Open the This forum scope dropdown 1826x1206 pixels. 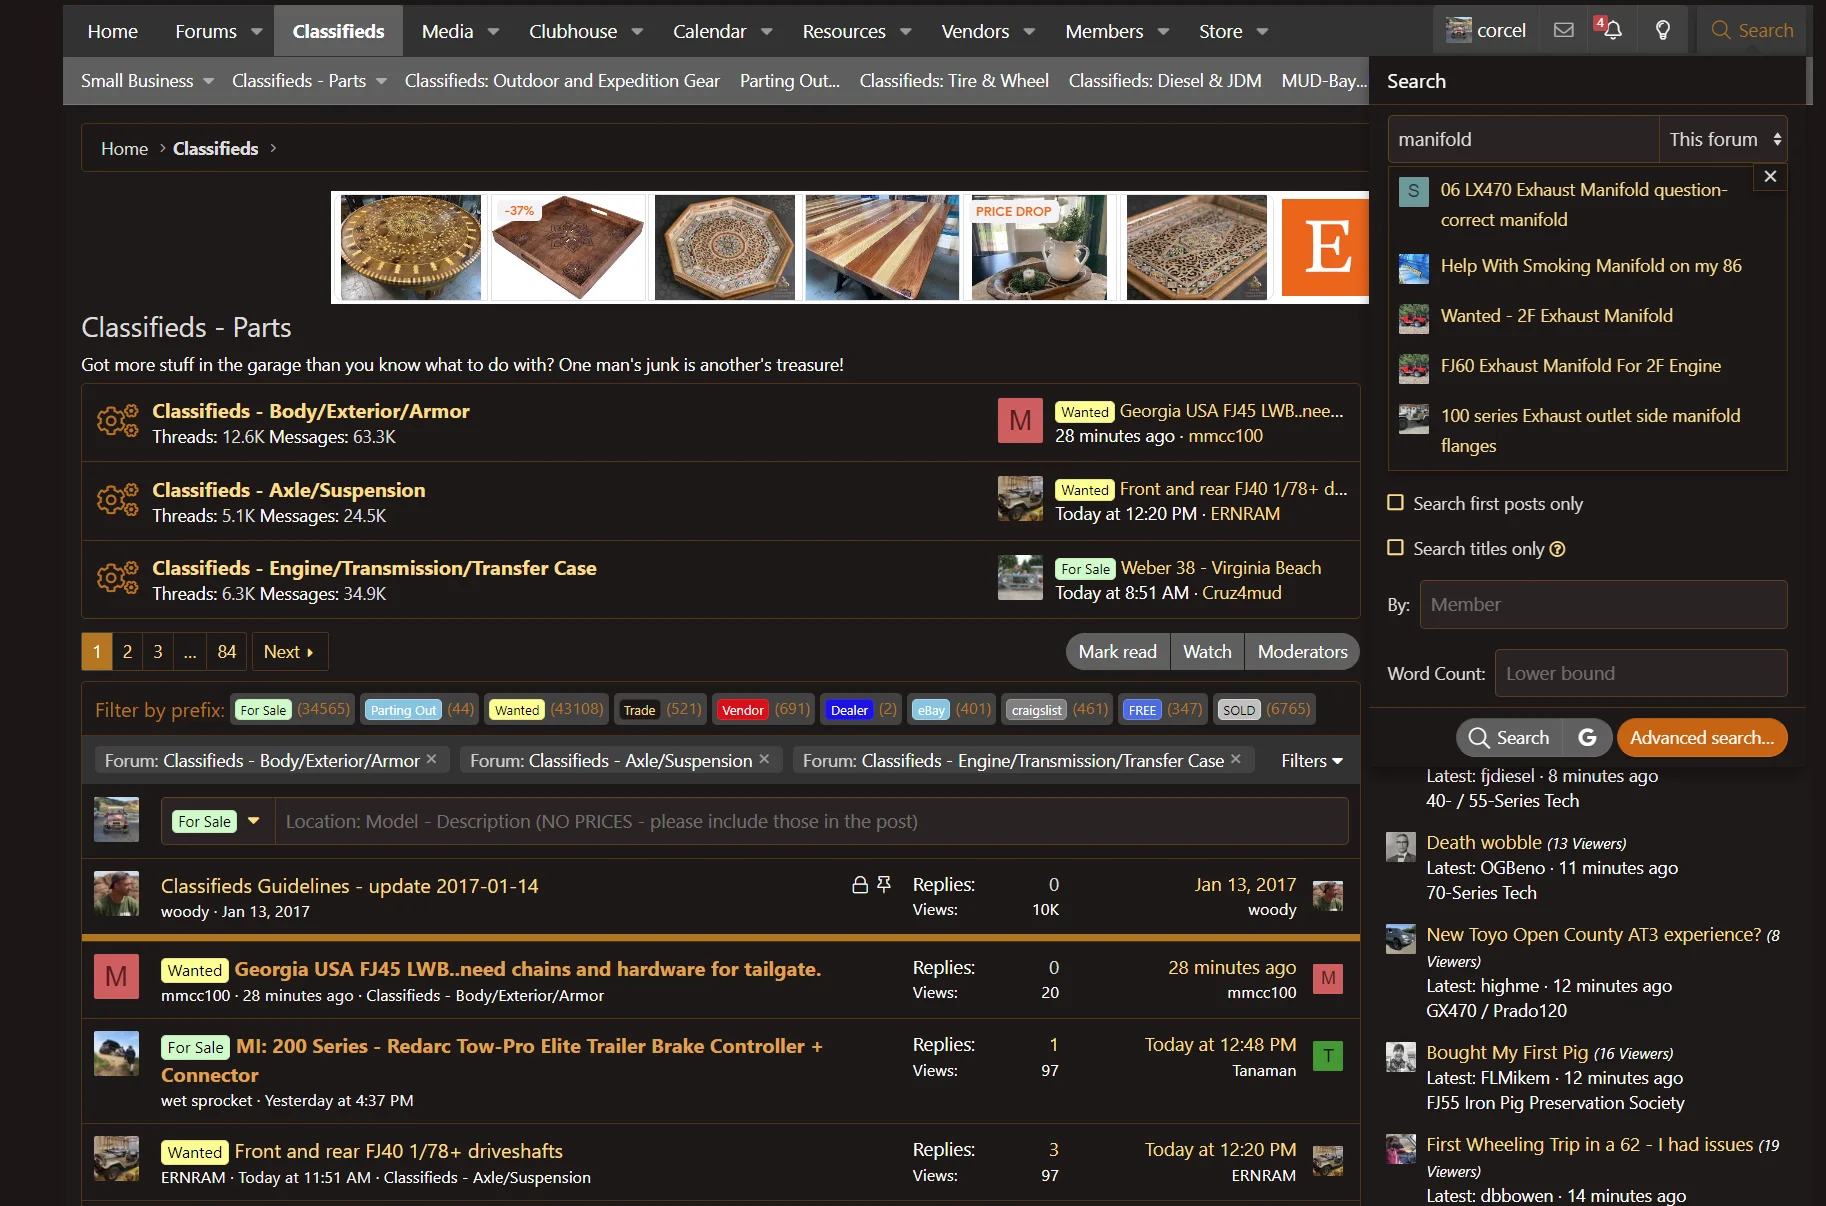pos(1723,139)
